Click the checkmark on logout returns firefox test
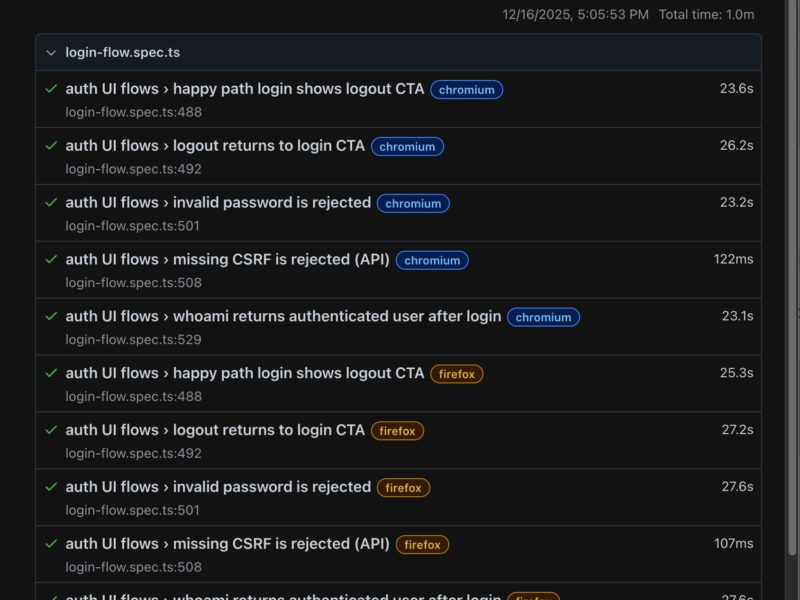 click(46, 430)
